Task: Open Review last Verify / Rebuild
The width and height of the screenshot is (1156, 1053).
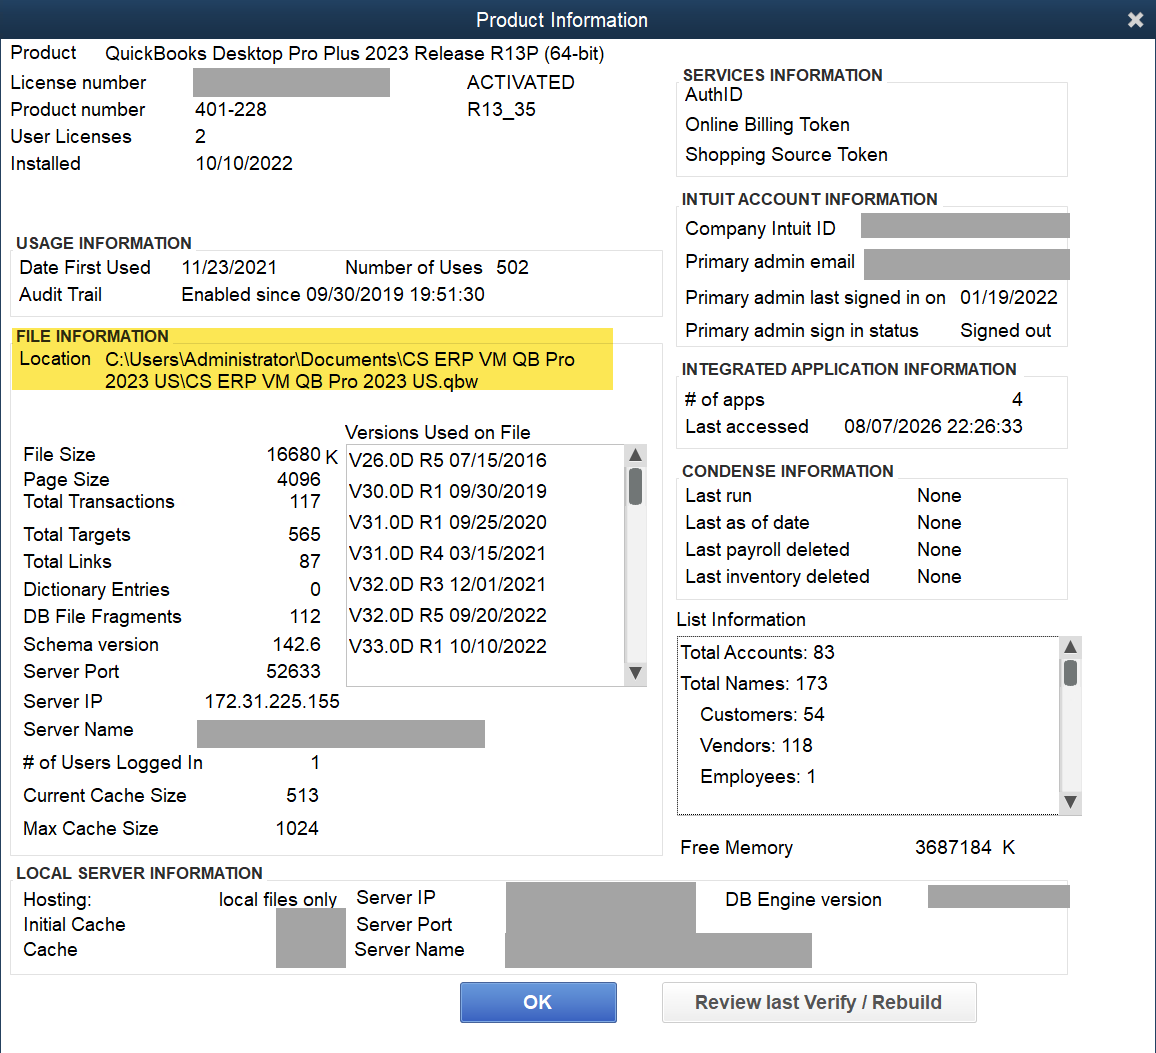Action: tap(819, 1002)
